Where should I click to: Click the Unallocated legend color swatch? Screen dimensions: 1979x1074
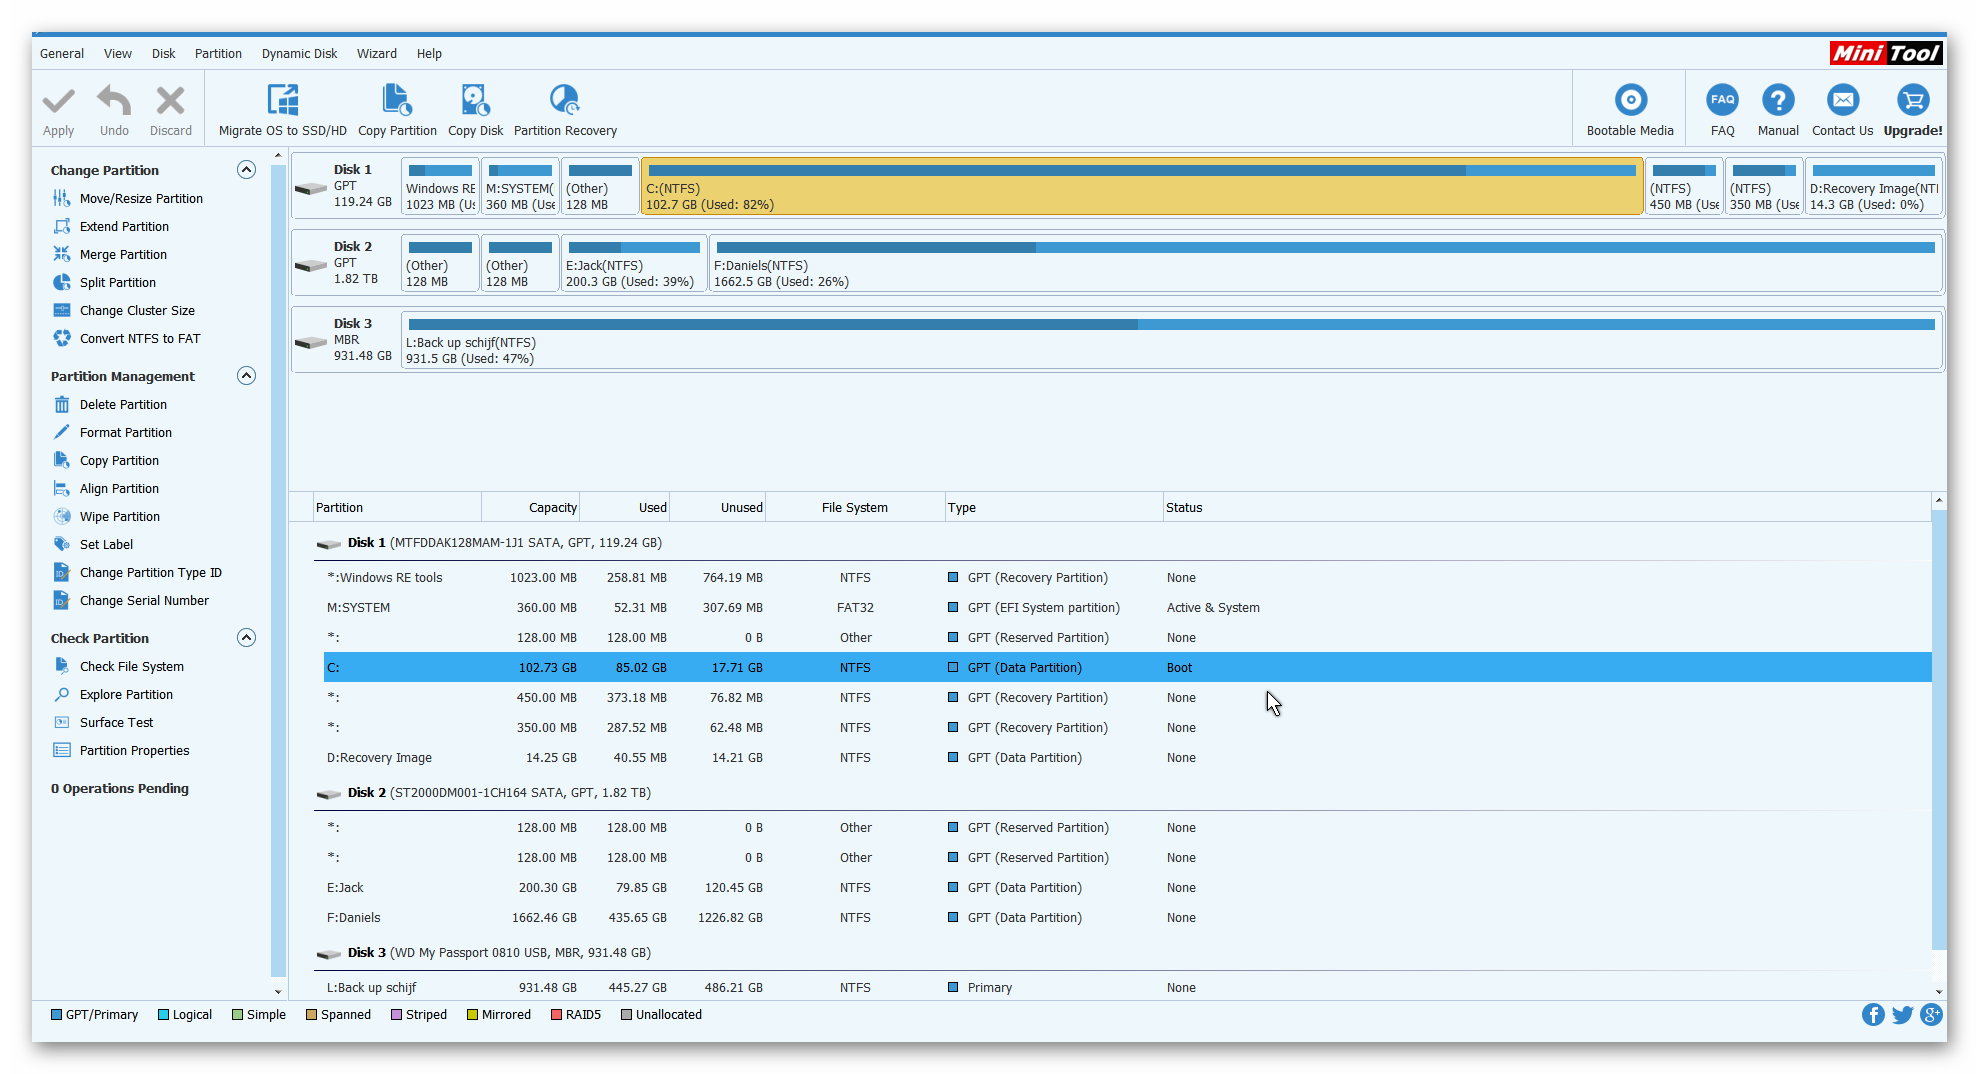tap(626, 1015)
